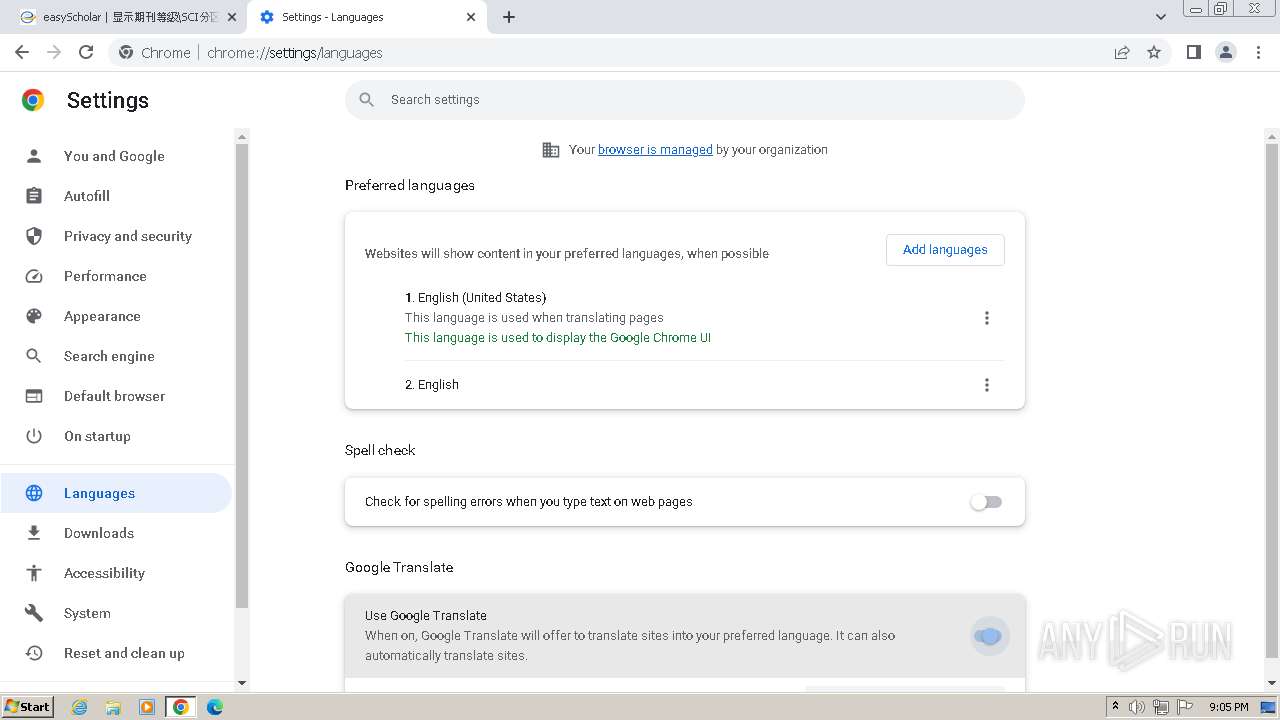
Task: Click the wrench icon beside System
Action: point(34,613)
